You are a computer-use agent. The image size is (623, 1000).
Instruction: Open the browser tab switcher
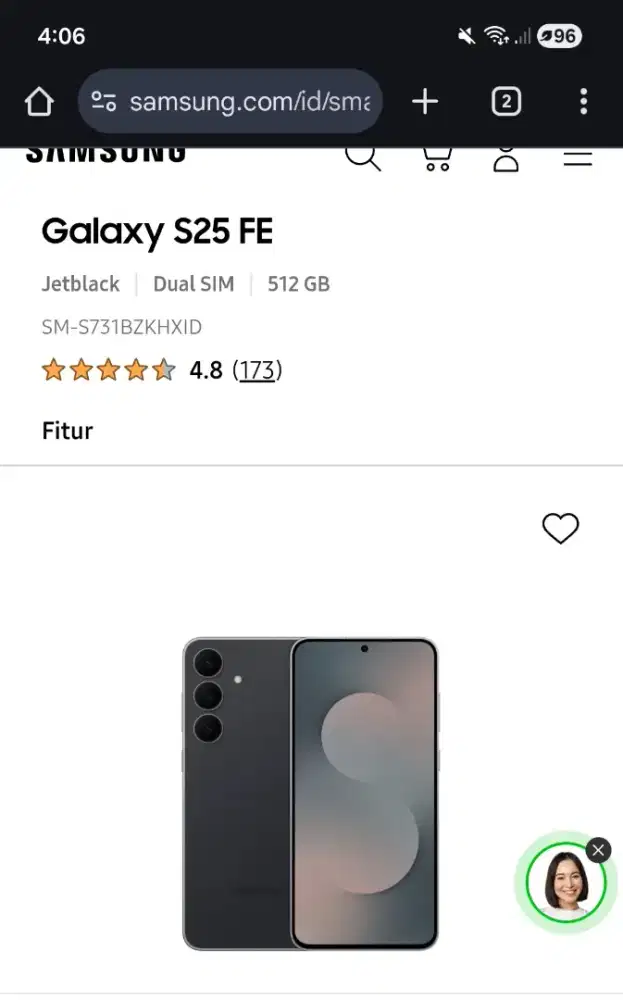tap(510, 101)
